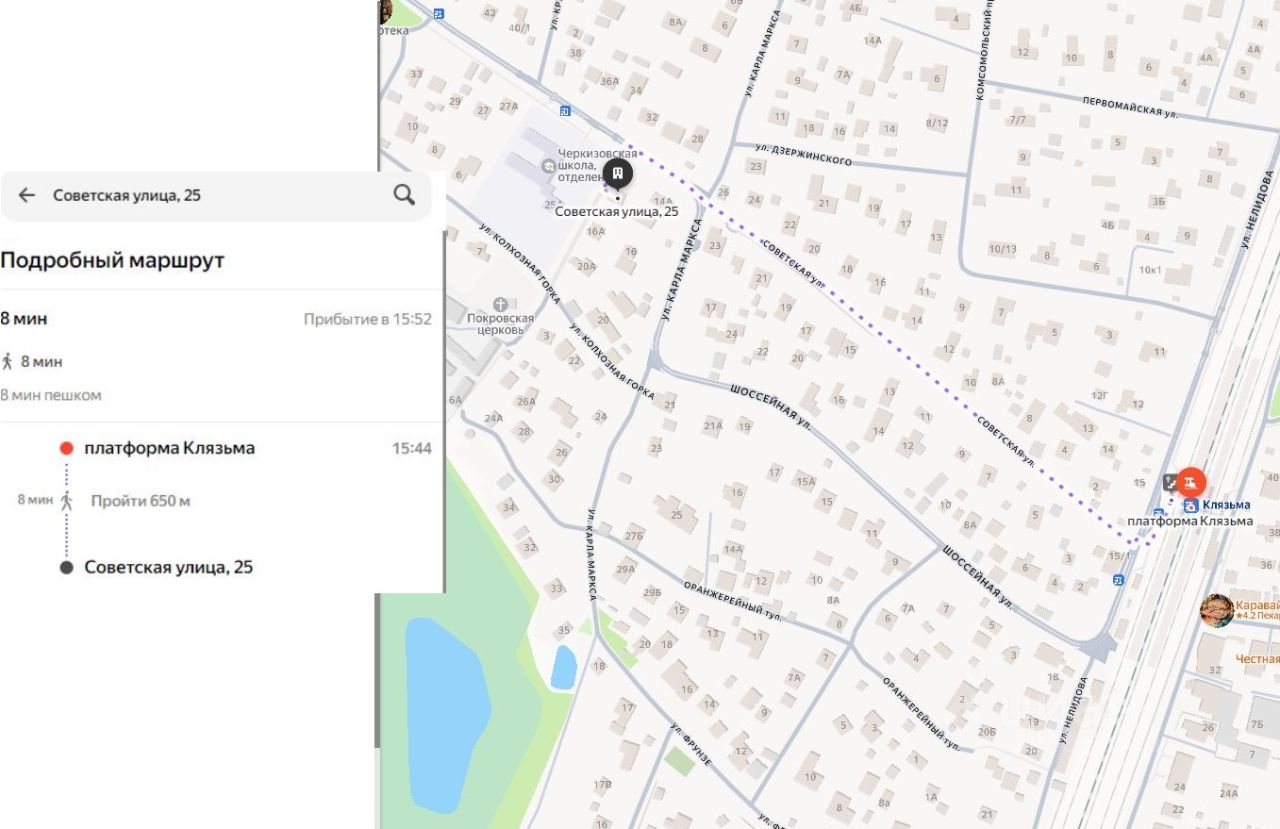Click house number 10к1 on the map
Screen dimensions: 1280x829
[x=1151, y=270]
